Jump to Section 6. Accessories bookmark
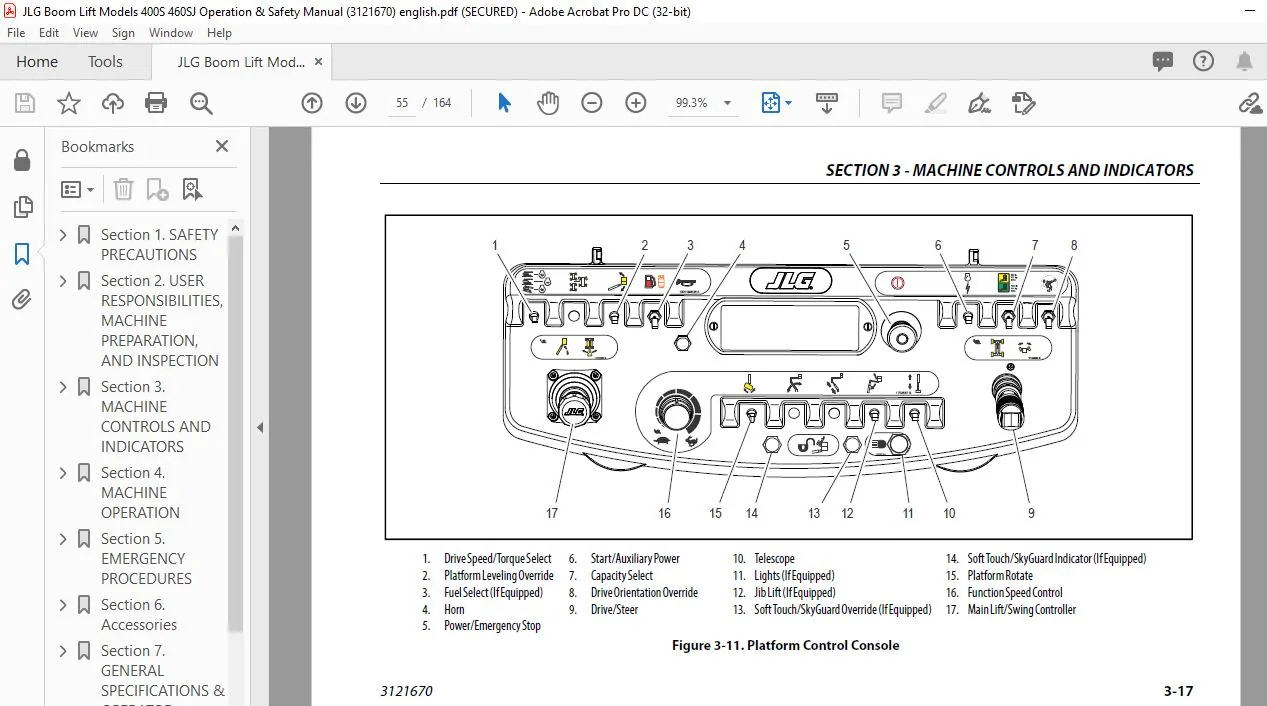The image size is (1267, 706). (x=139, y=614)
